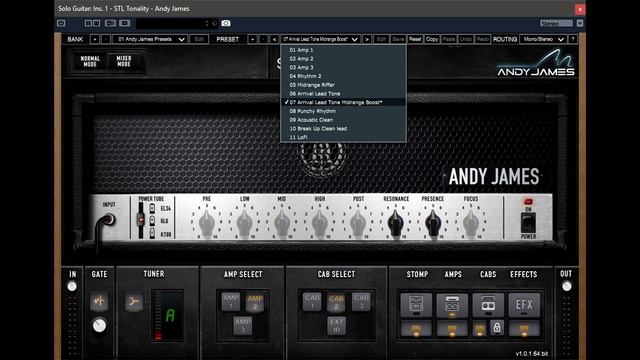Click the IN level knob
The width and height of the screenshot is (640, 360).
coord(72,287)
